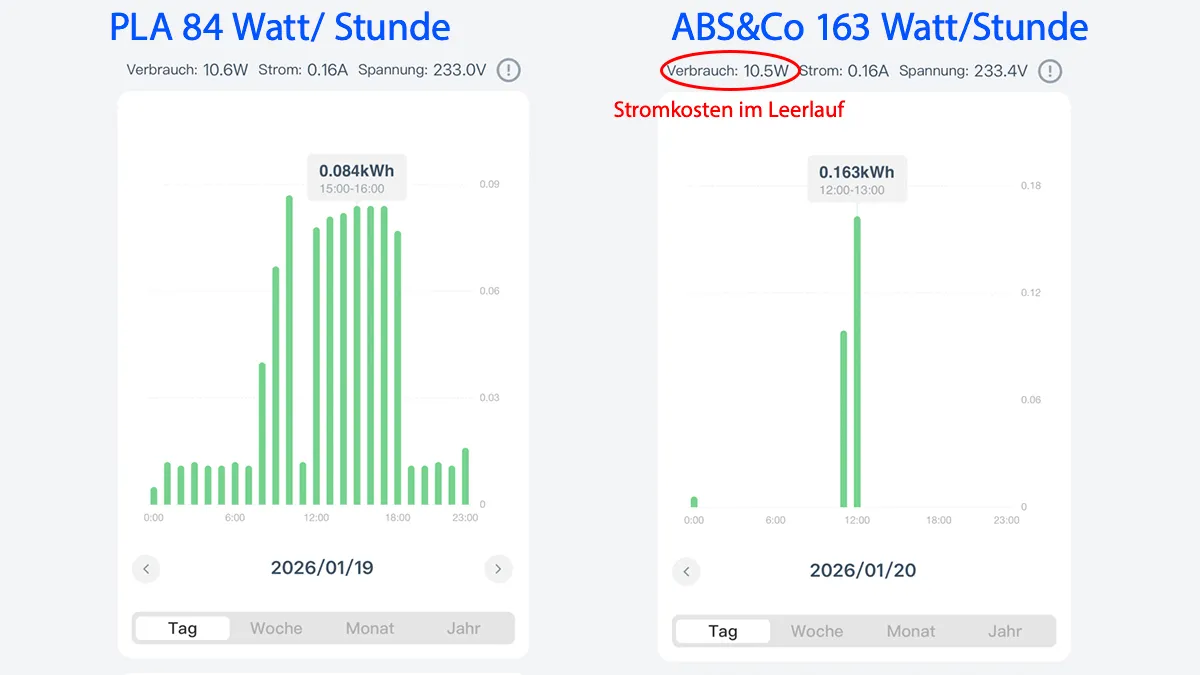Go to next day after 2026/01/19

point(498,569)
